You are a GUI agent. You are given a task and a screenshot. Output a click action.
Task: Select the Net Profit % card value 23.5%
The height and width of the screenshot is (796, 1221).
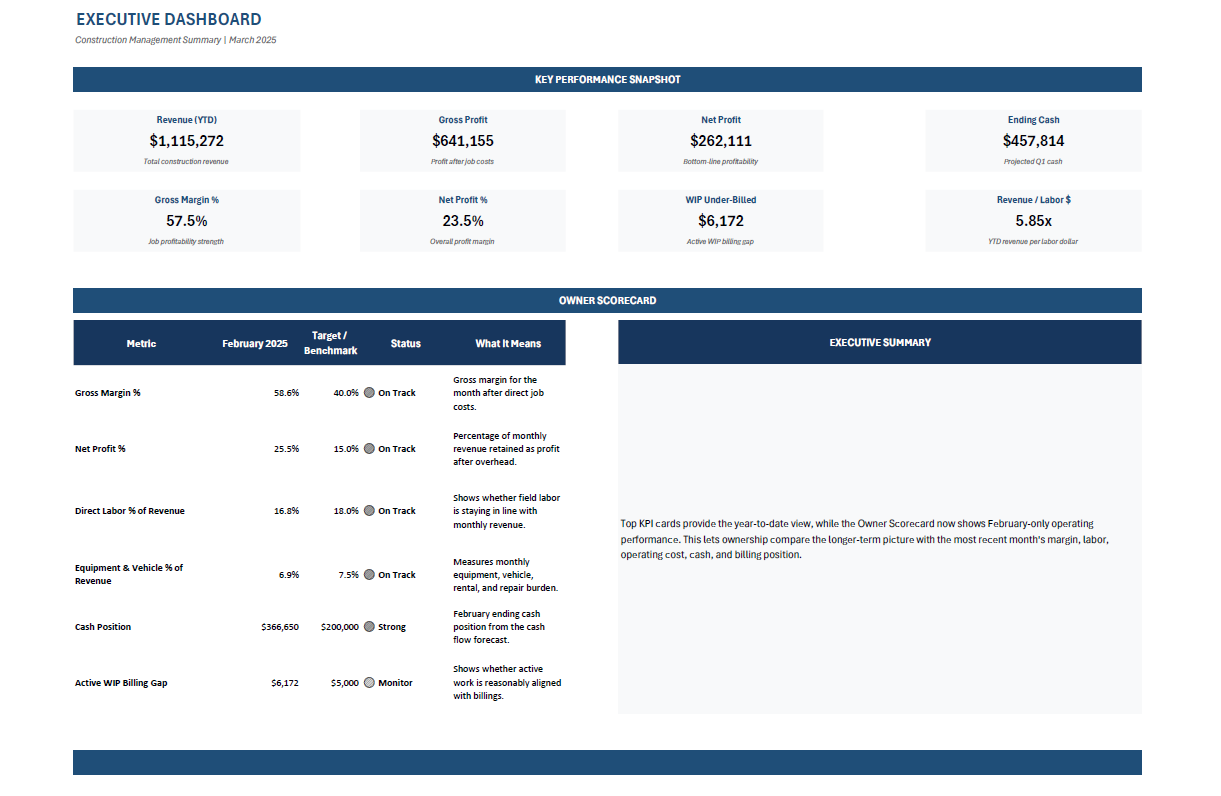[x=463, y=221]
